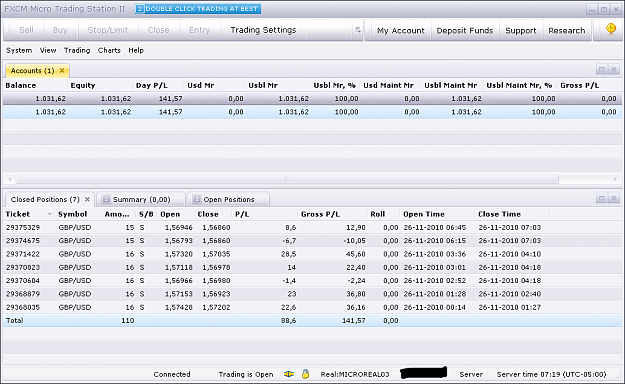Open the System menu

click(x=19, y=51)
